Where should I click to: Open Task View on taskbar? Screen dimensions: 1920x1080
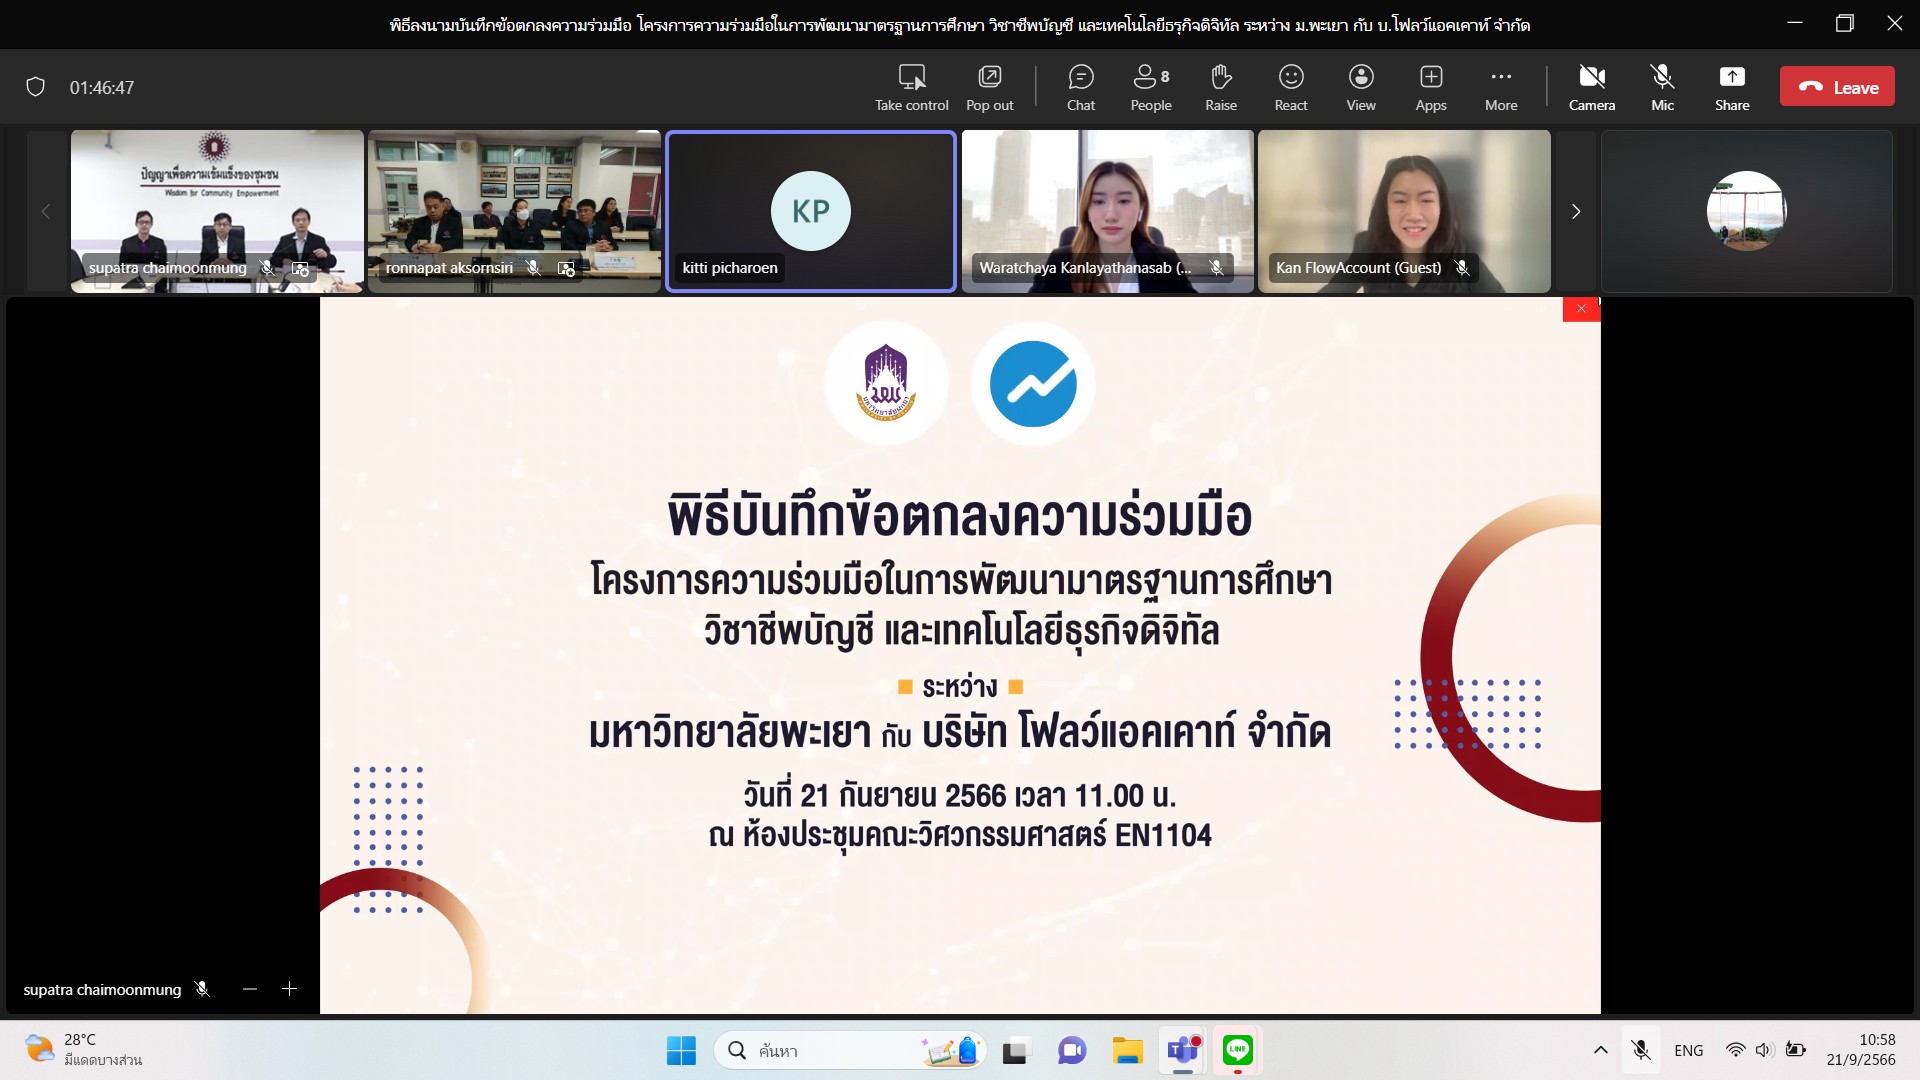[x=1015, y=1050]
